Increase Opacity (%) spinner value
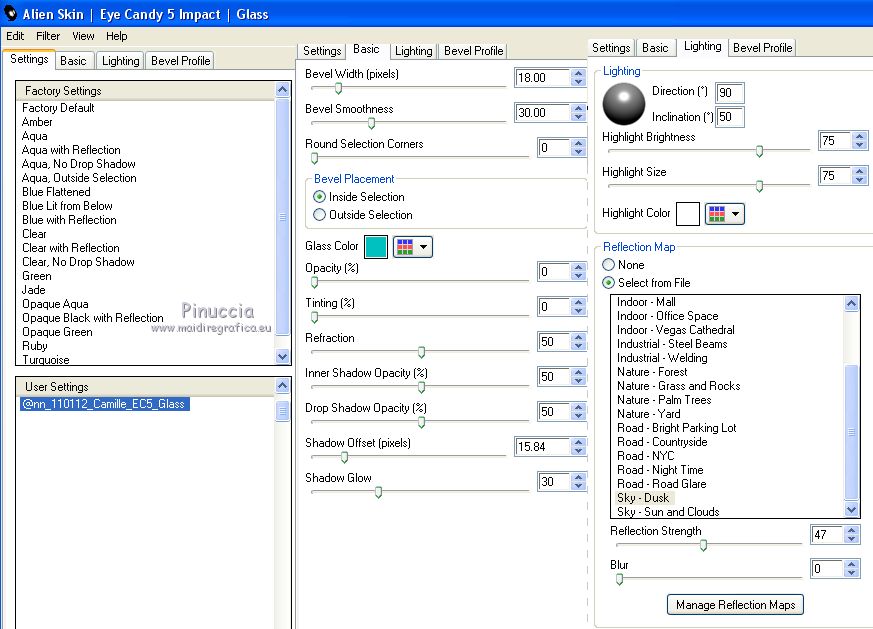Image resolution: width=873 pixels, height=629 pixels. point(579,267)
